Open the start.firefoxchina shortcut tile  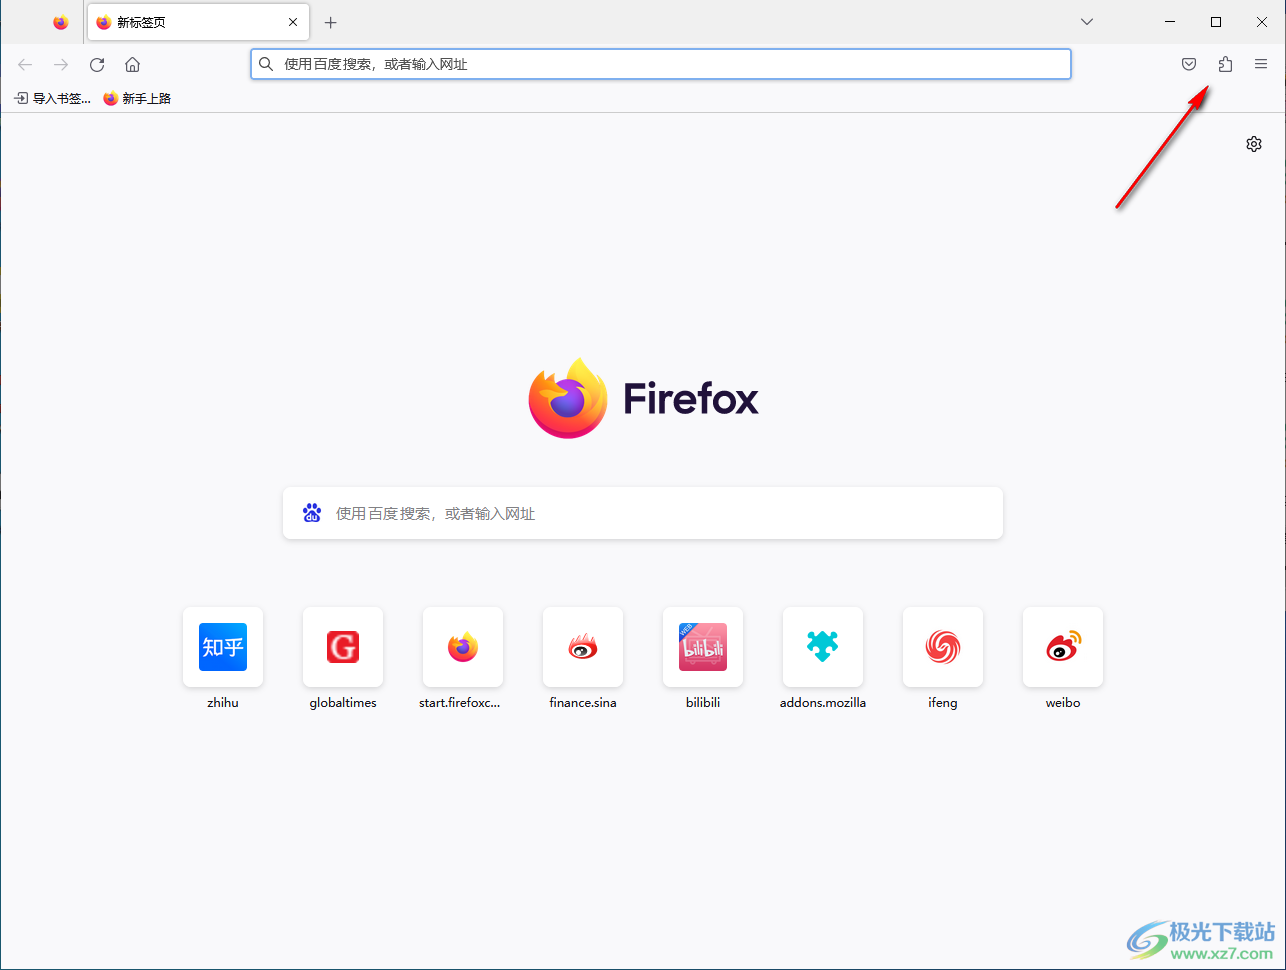pyautogui.click(x=463, y=647)
